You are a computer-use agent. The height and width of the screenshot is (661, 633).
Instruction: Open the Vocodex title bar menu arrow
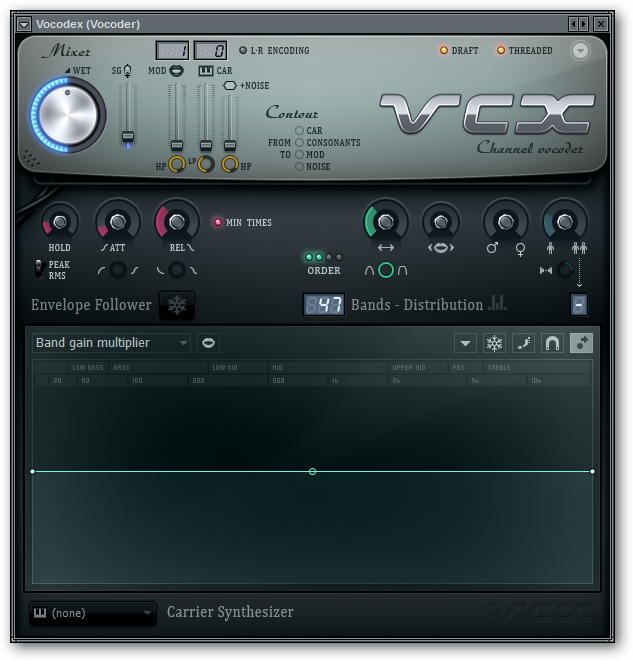point(24,24)
